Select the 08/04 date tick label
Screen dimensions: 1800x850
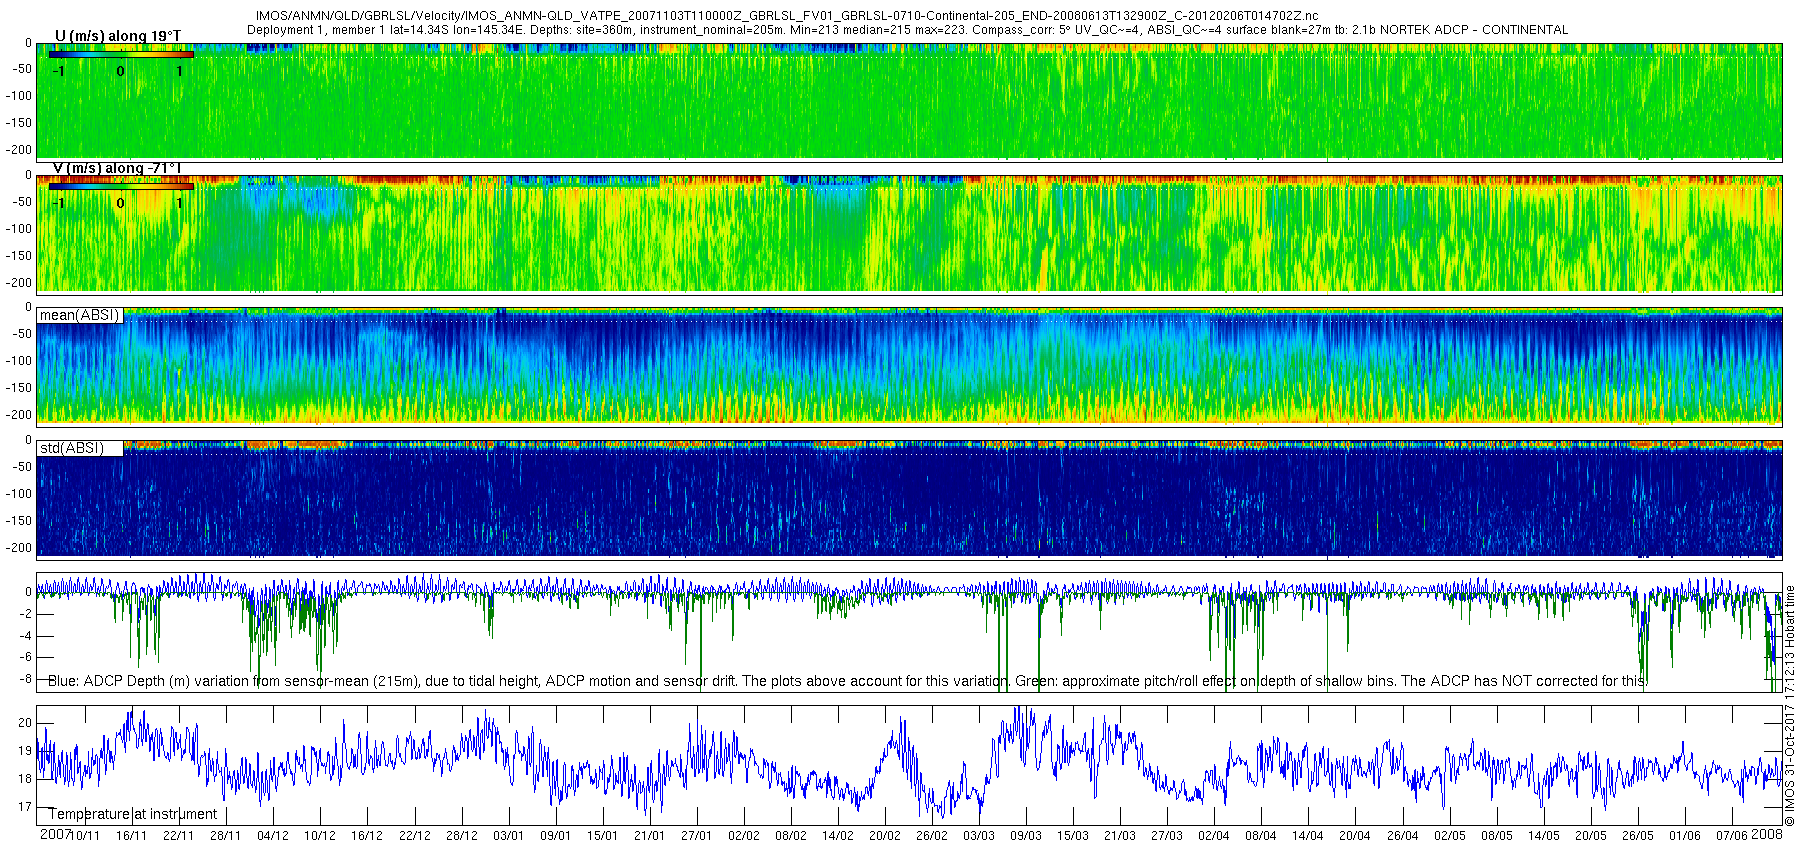(1261, 836)
